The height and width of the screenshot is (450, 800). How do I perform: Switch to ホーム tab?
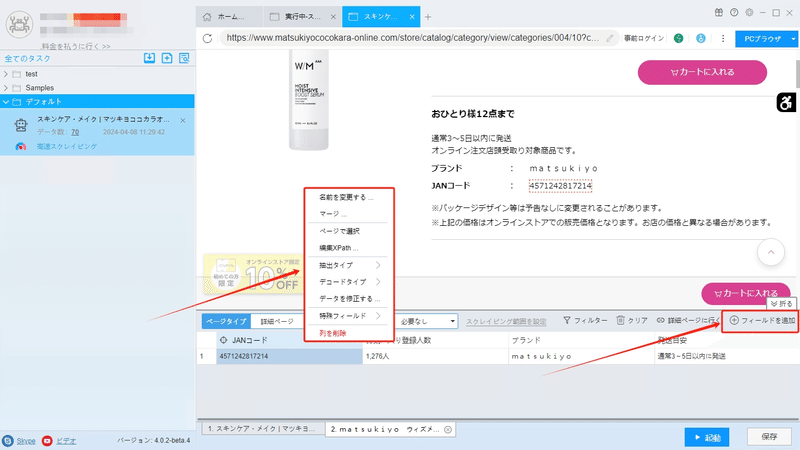point(229,17)
